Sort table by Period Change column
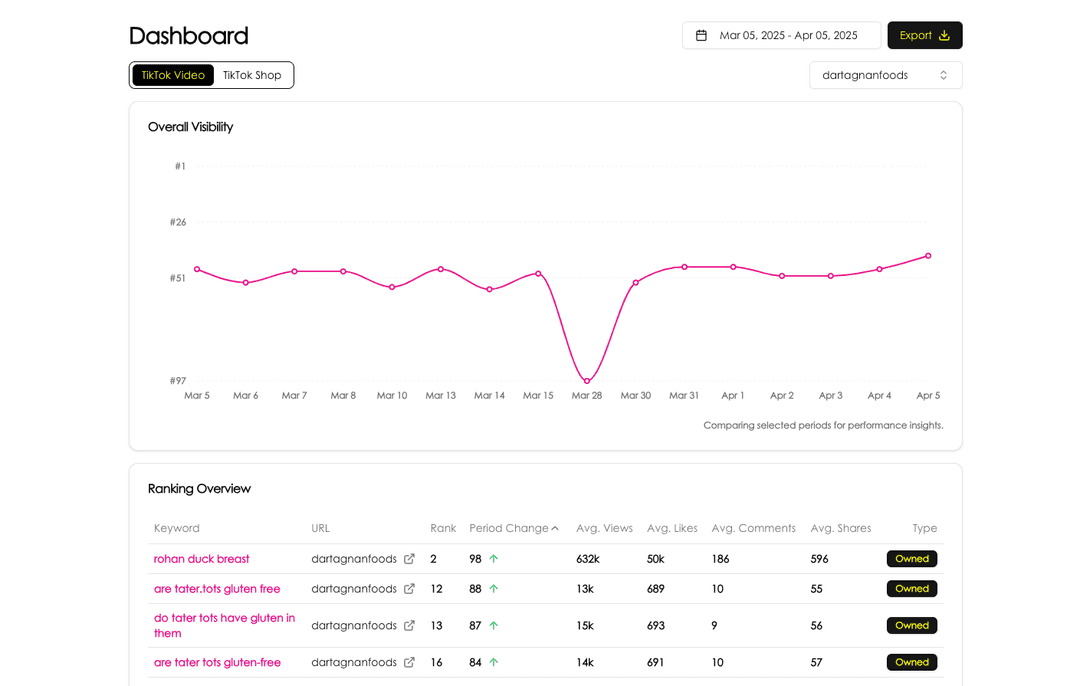Image resolution: width=1080 pixels, height=686 pixels. [x=509, y=528]
